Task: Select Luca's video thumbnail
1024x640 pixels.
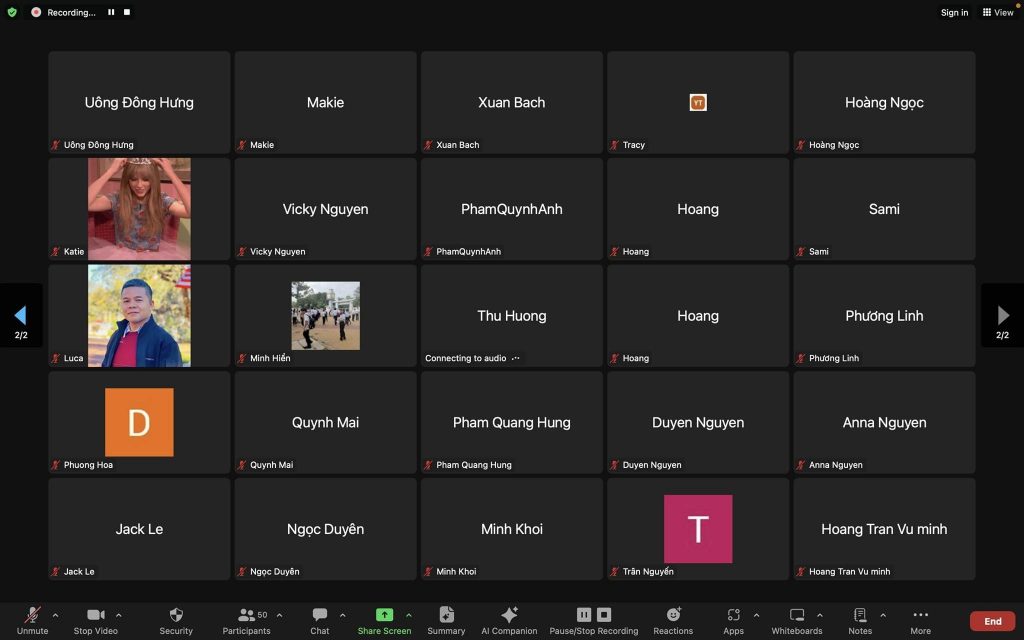Action: coord(139,316)
